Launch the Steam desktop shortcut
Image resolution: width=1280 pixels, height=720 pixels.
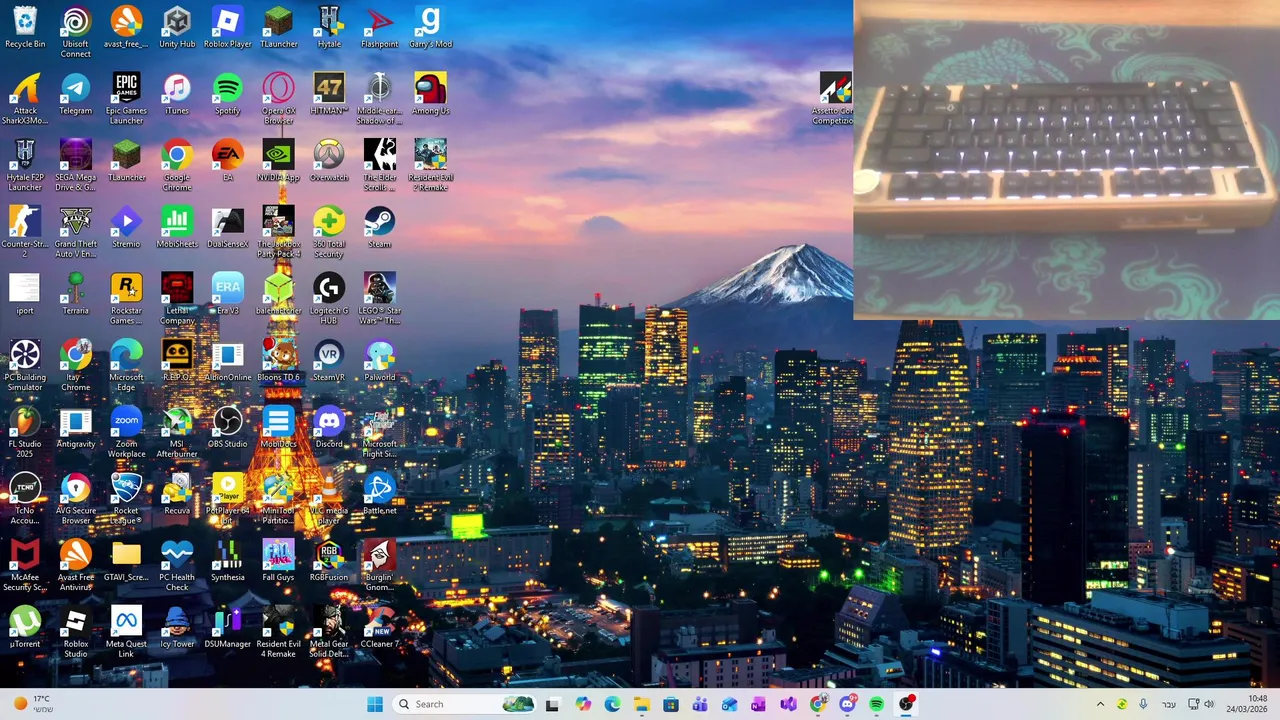point(379,228)
